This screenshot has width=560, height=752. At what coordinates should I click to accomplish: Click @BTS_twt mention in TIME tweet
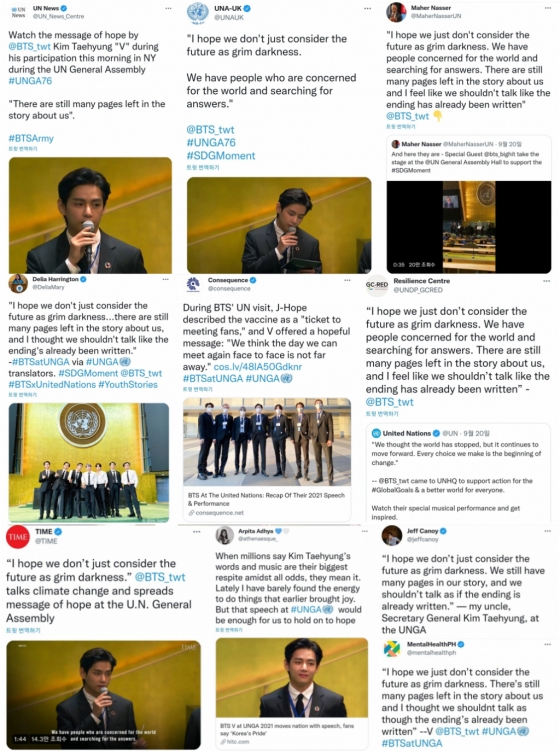click(160, 577)
